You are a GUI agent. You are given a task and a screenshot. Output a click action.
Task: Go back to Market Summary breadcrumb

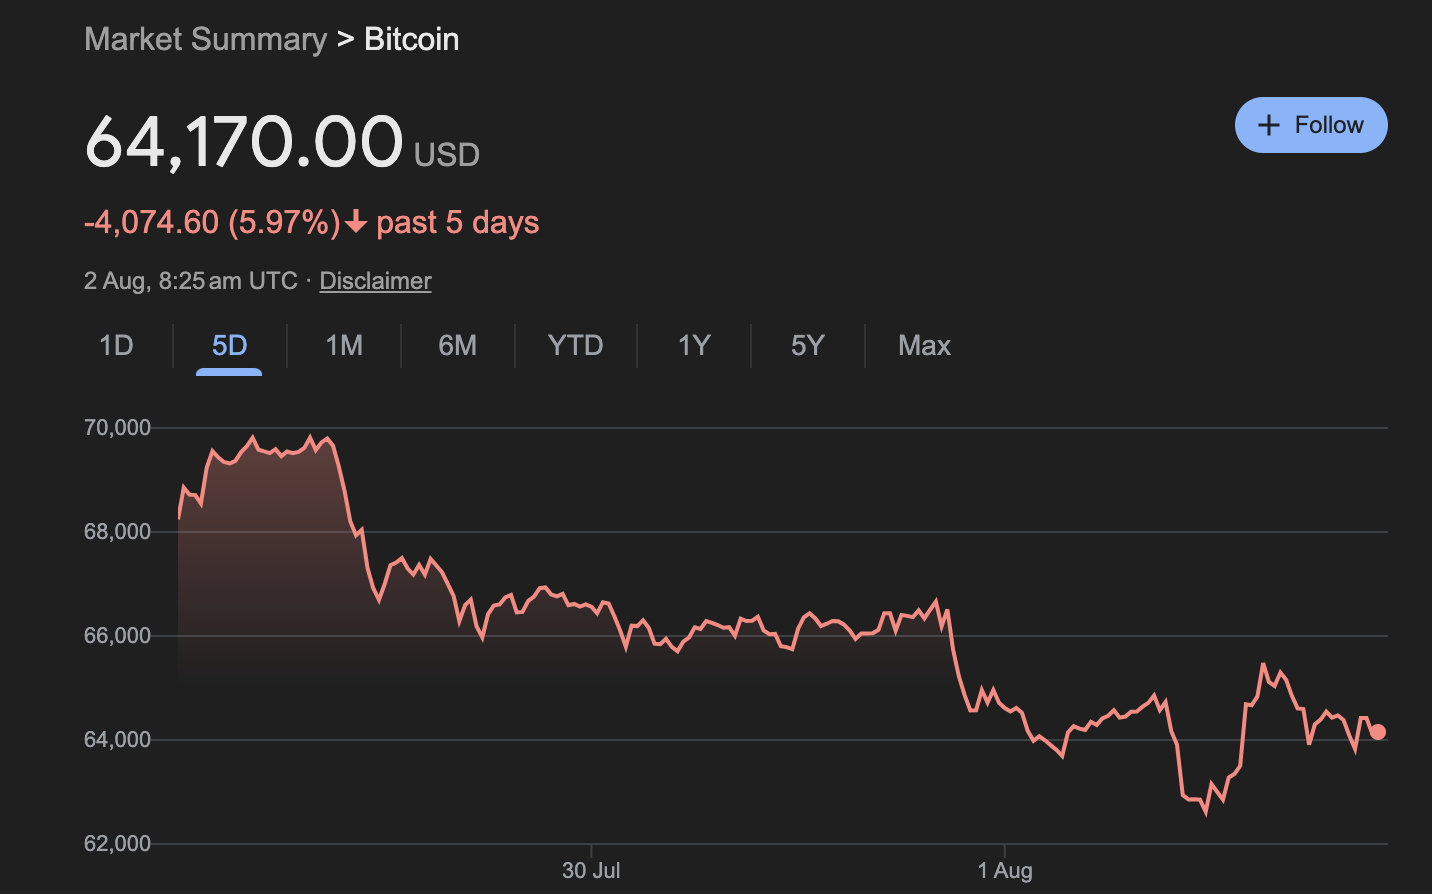[x=205, y=39]
